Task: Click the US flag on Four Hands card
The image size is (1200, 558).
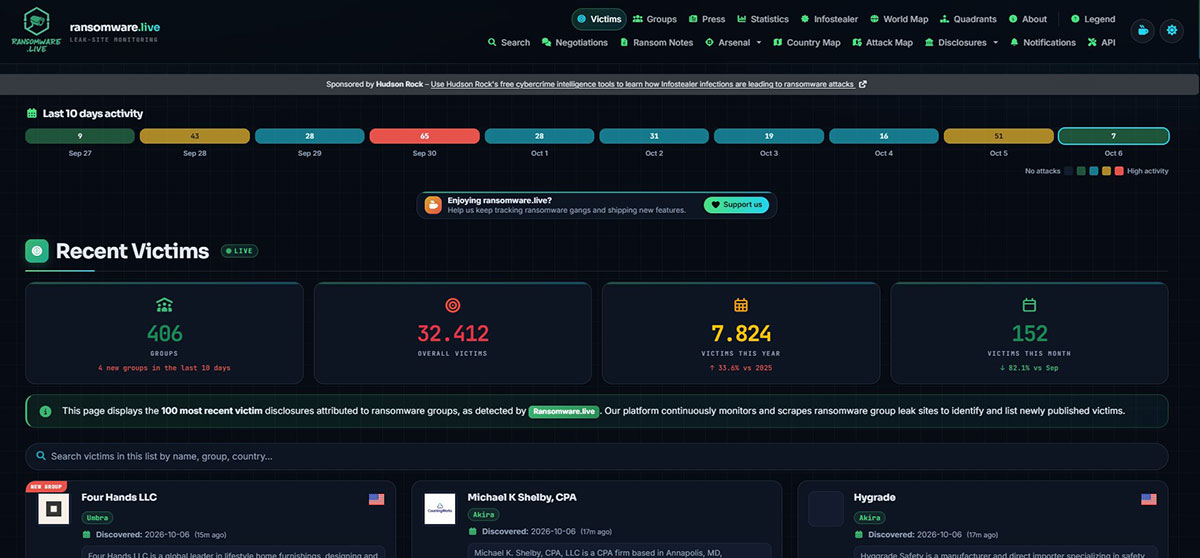Action: (377, 499)
